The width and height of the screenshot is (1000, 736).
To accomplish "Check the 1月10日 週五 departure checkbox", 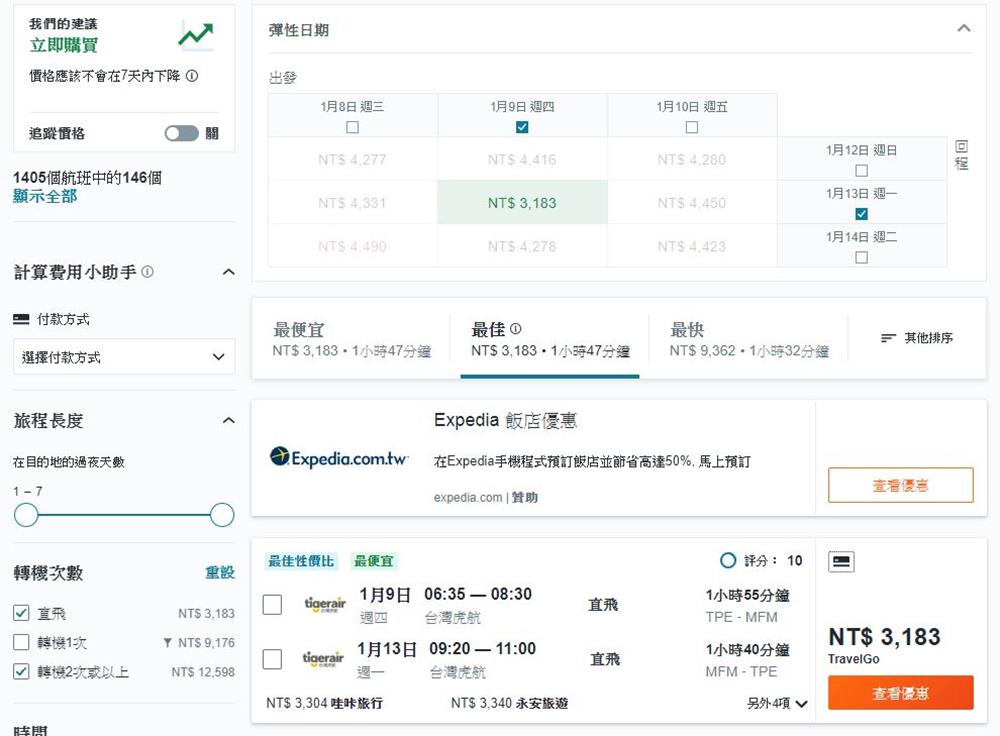I will click(692, 127).
